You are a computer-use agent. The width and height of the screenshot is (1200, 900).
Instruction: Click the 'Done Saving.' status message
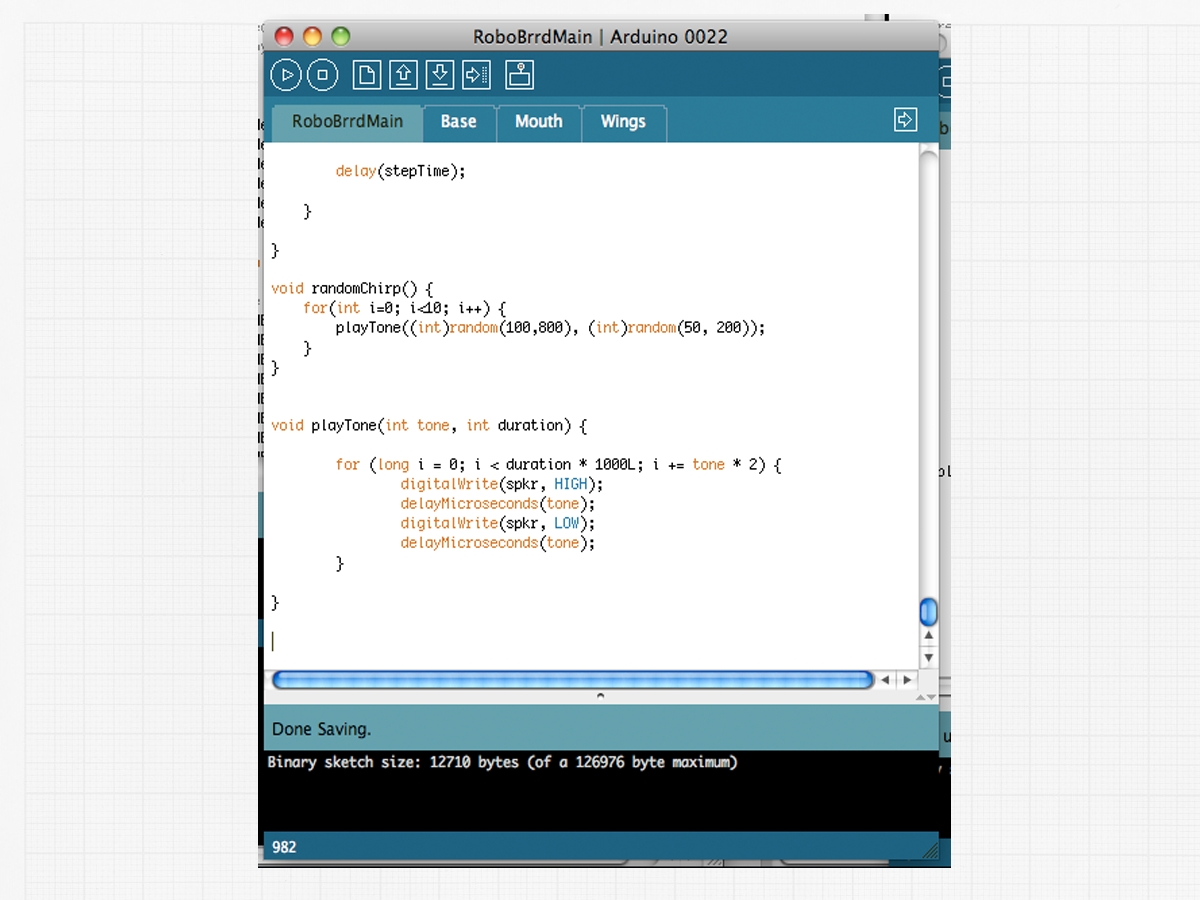click(x=321, y=729)
